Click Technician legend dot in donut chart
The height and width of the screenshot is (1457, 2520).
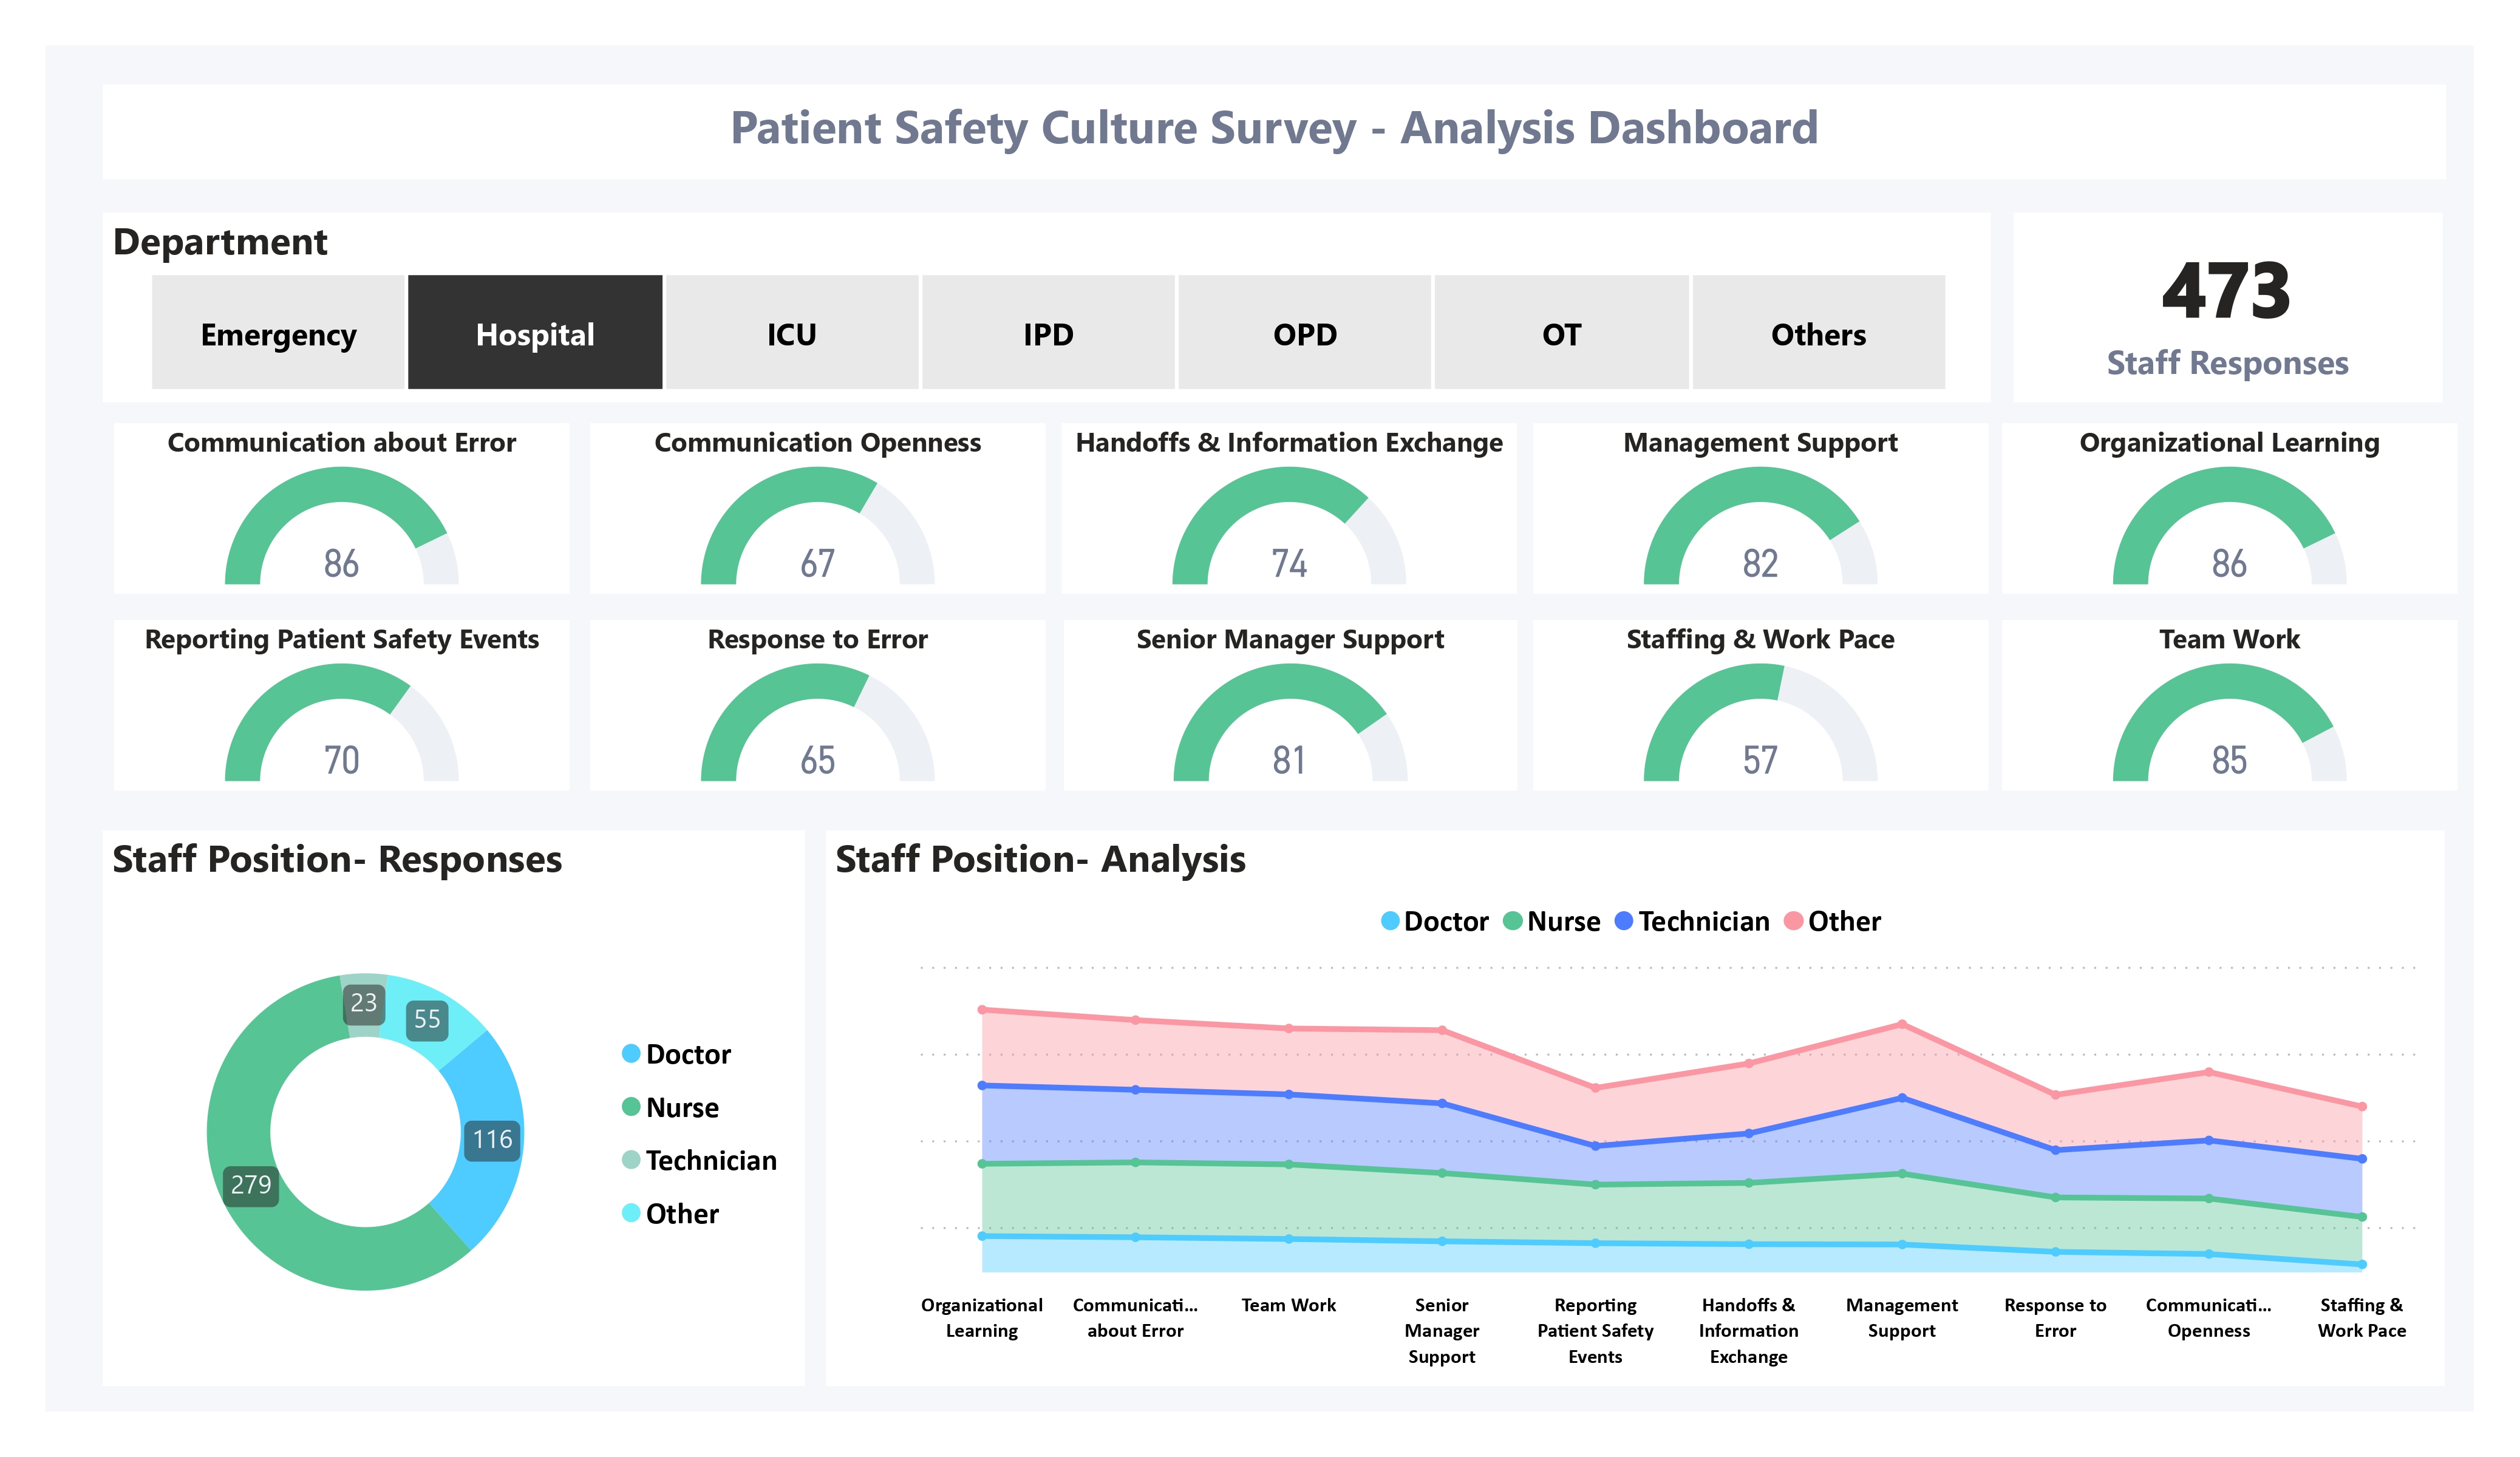pos(631,1159)
